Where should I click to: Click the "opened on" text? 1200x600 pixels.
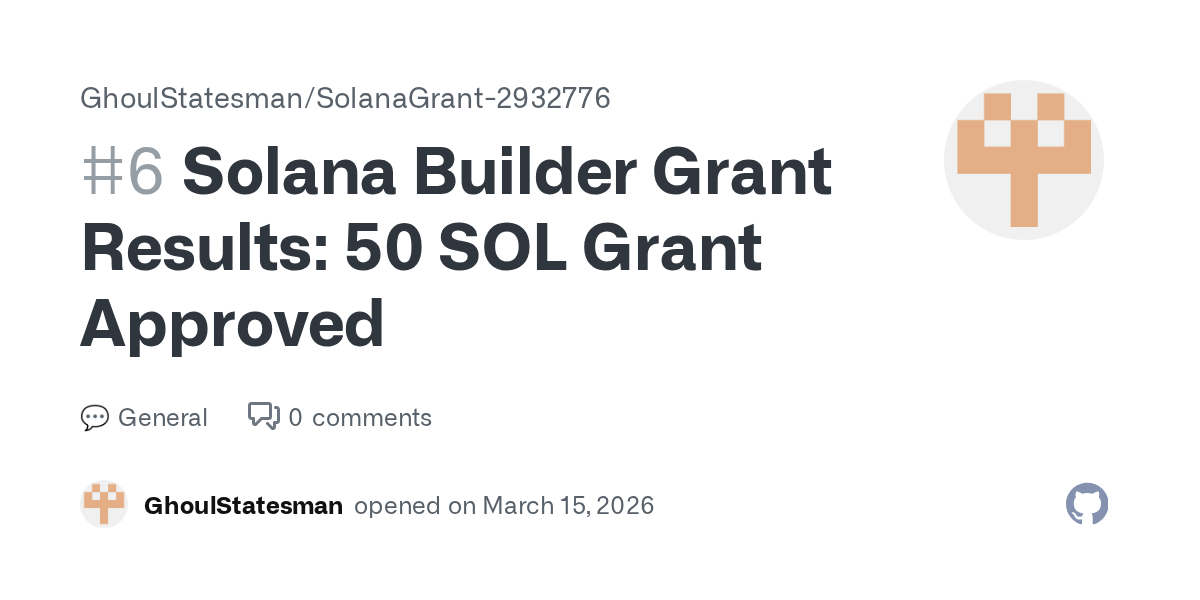tap(414, 506)
